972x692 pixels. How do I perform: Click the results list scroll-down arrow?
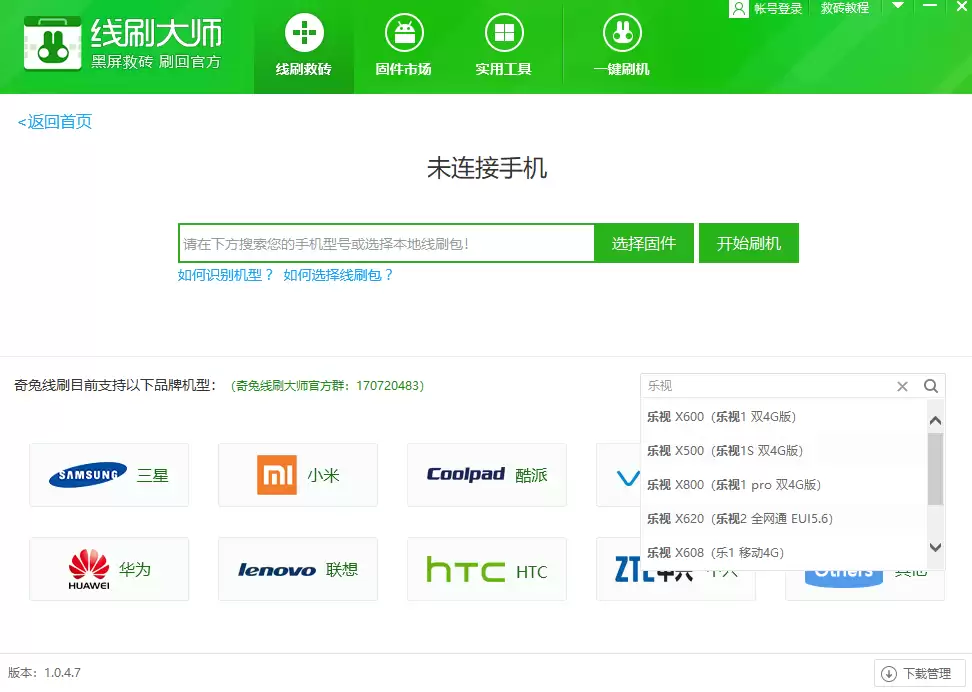click(935, 547)
